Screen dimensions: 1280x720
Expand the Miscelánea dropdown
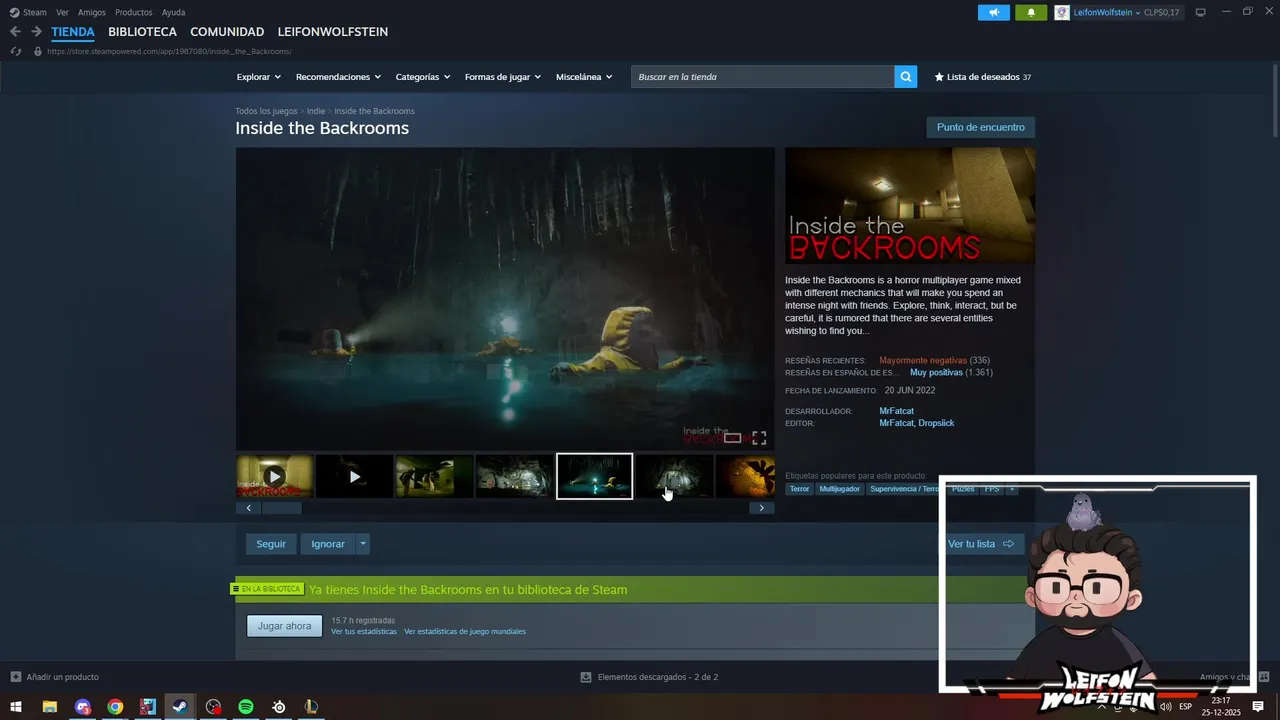(x=584, y=77)
